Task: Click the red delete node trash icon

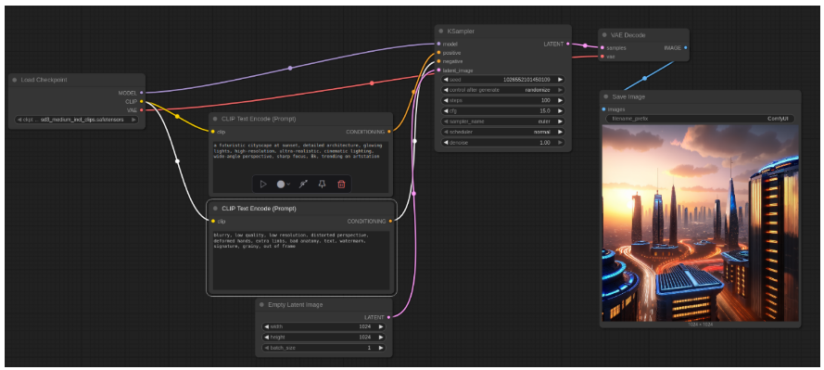Action: point(341,184)
